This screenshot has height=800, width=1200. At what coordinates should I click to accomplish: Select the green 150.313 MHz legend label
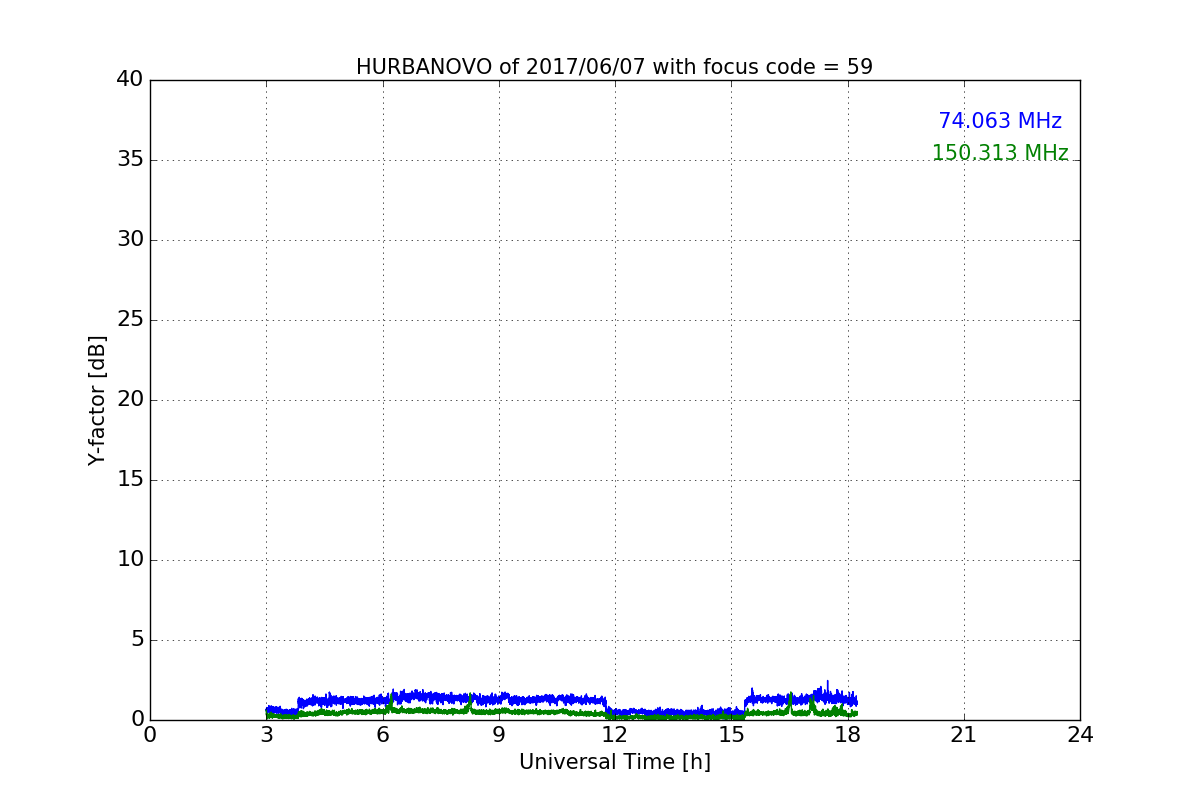pyautogui.click(x=1000, y=153)
